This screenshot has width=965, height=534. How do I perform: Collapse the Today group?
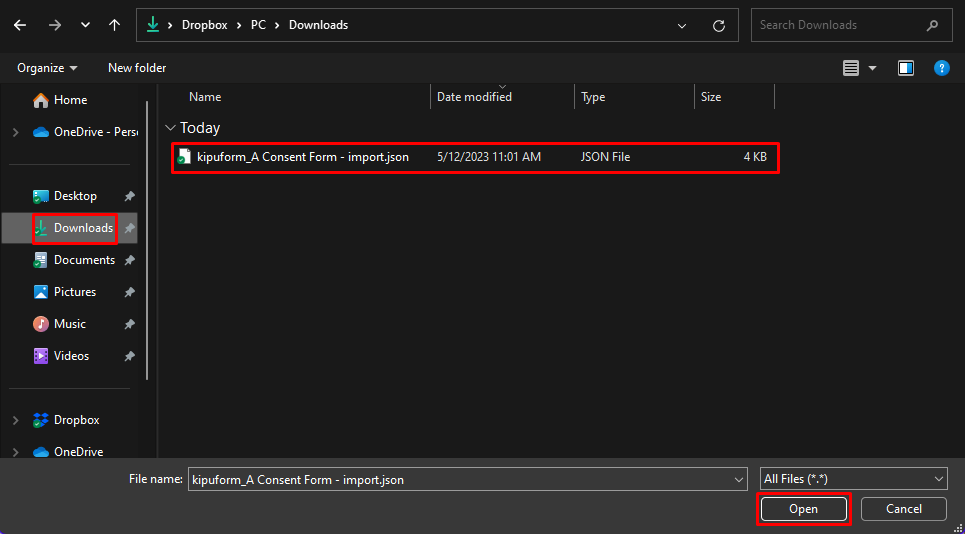(x=170, y=128)
